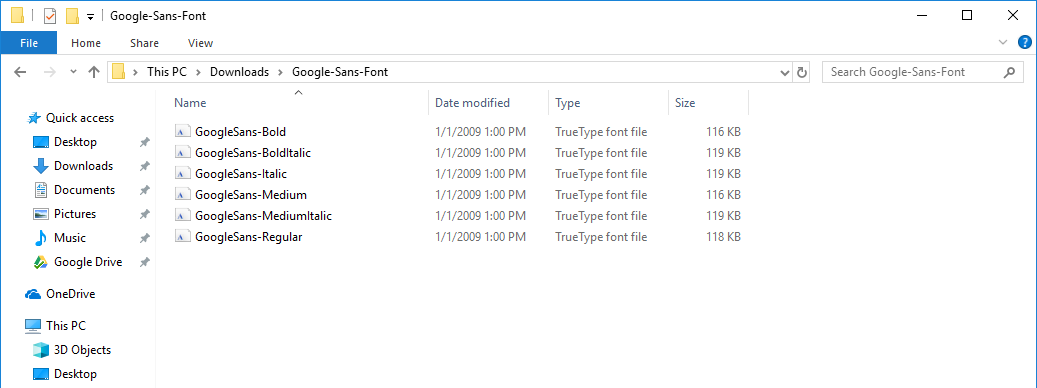Refresh the current folder view
1037x388 pixels.
(802, 72)
